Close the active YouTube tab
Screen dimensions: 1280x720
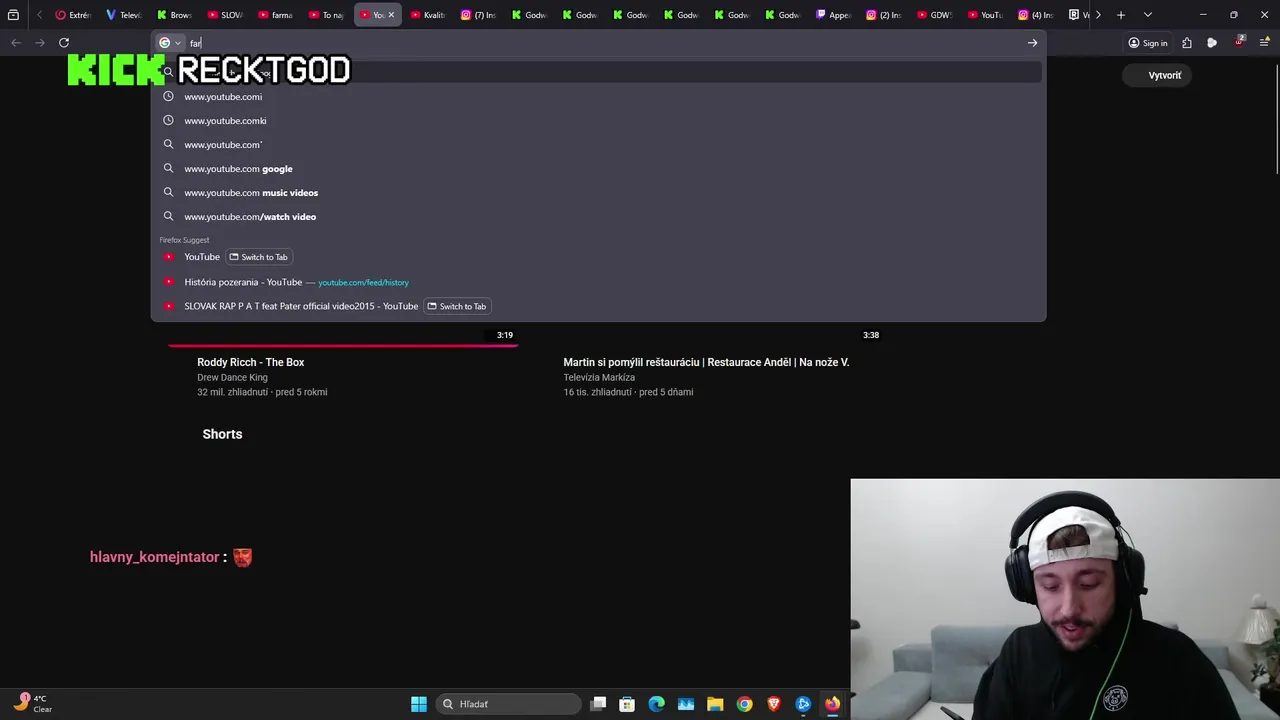(x=391, y=15)
